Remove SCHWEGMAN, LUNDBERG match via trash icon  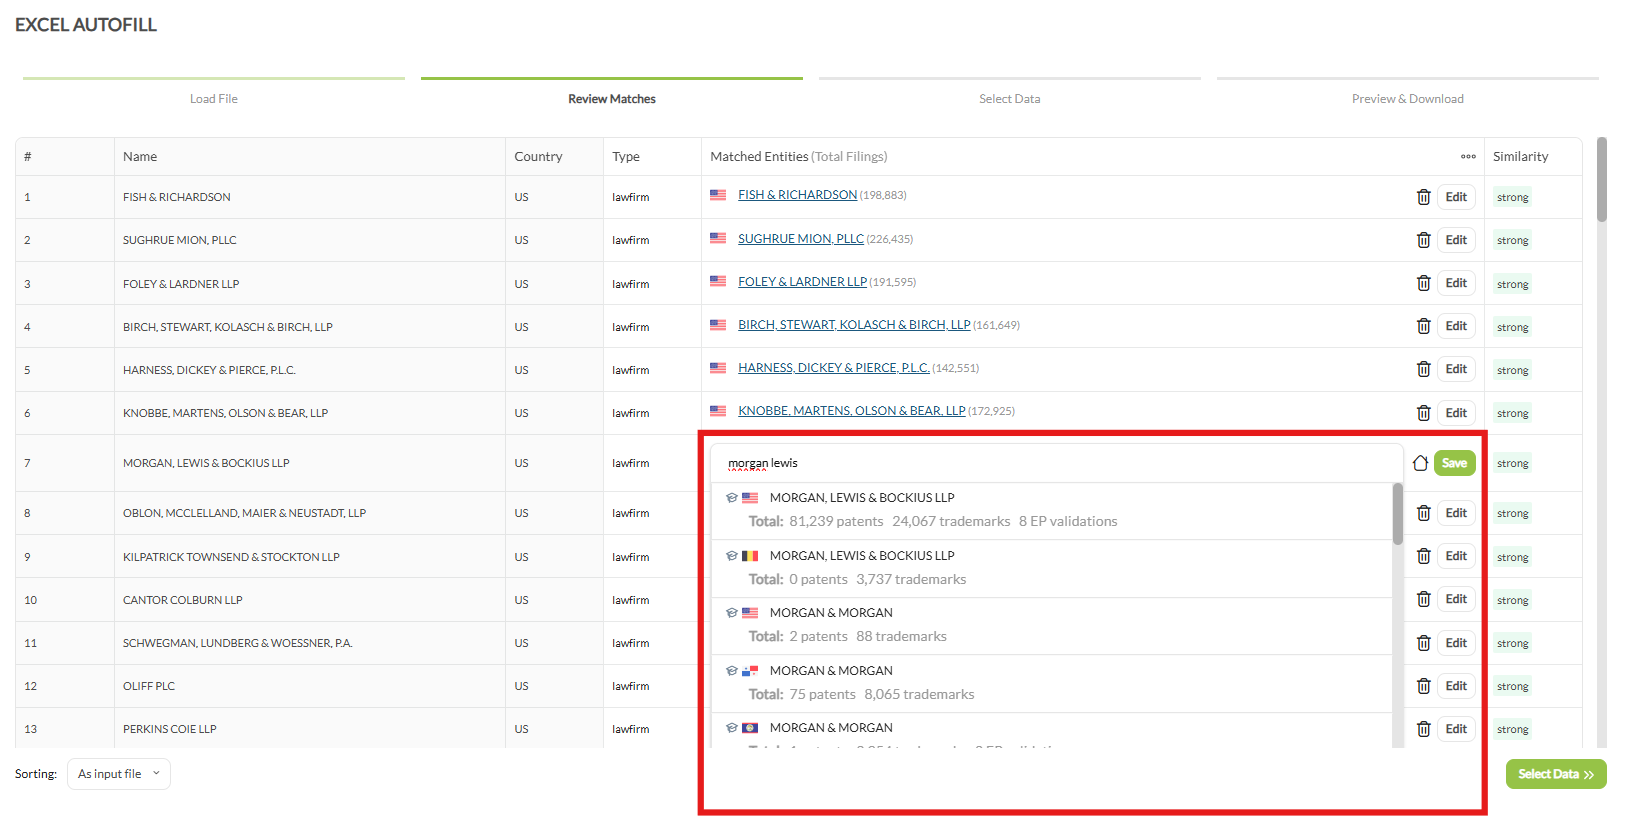pyautogui.click(x=1423, y=643)
